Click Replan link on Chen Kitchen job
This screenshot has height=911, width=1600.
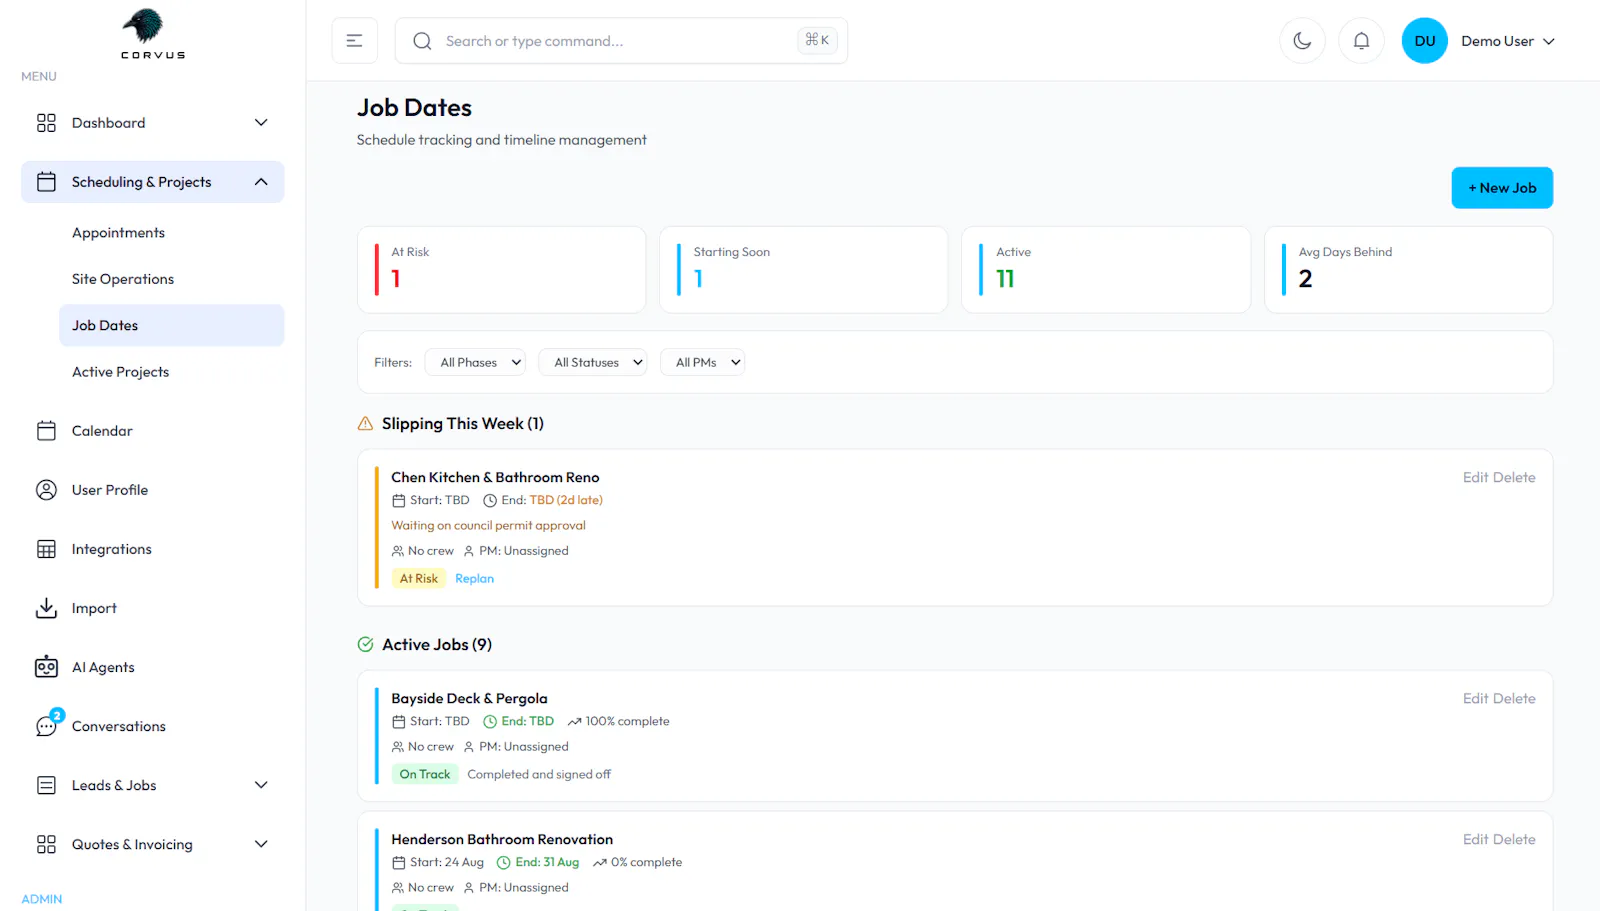pos(474,578)
